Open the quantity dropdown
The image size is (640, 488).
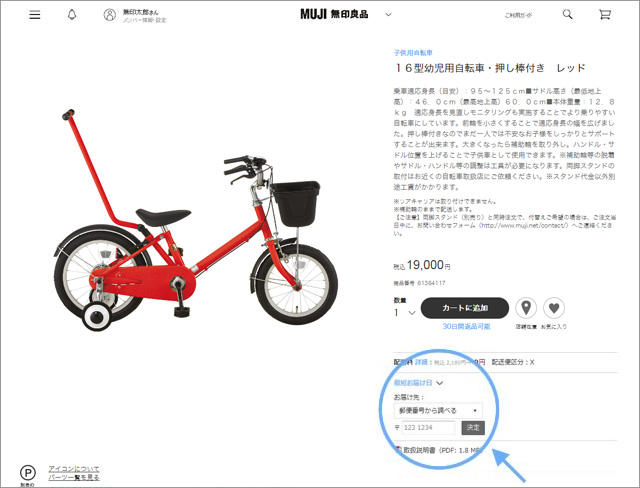pos(404,313)
